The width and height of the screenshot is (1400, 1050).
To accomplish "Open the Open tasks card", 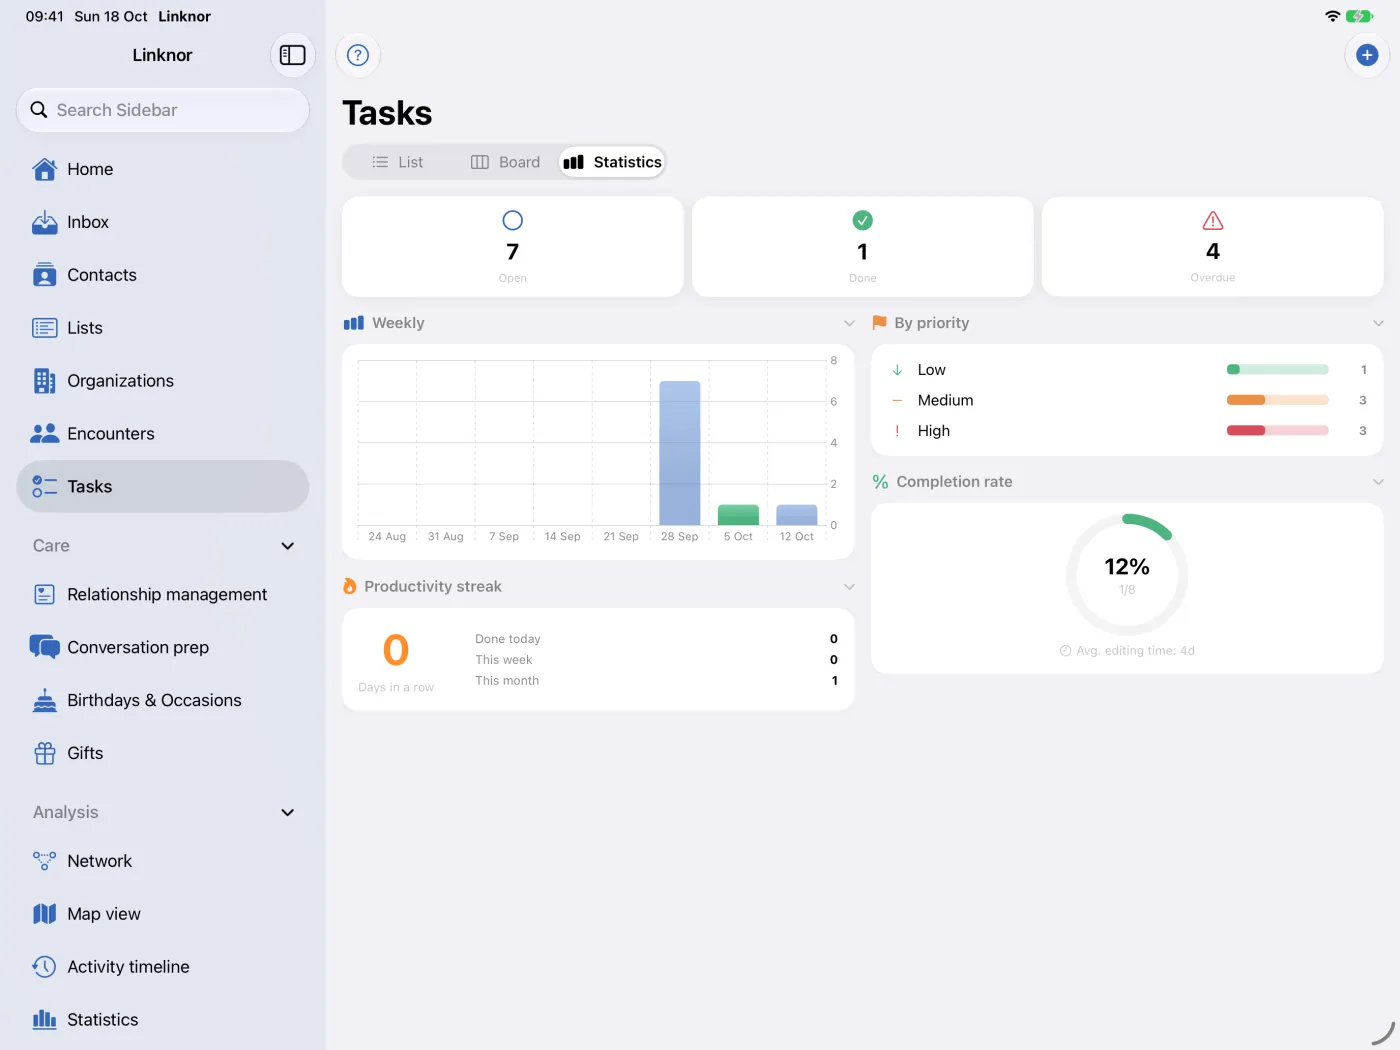I will 513,247.
